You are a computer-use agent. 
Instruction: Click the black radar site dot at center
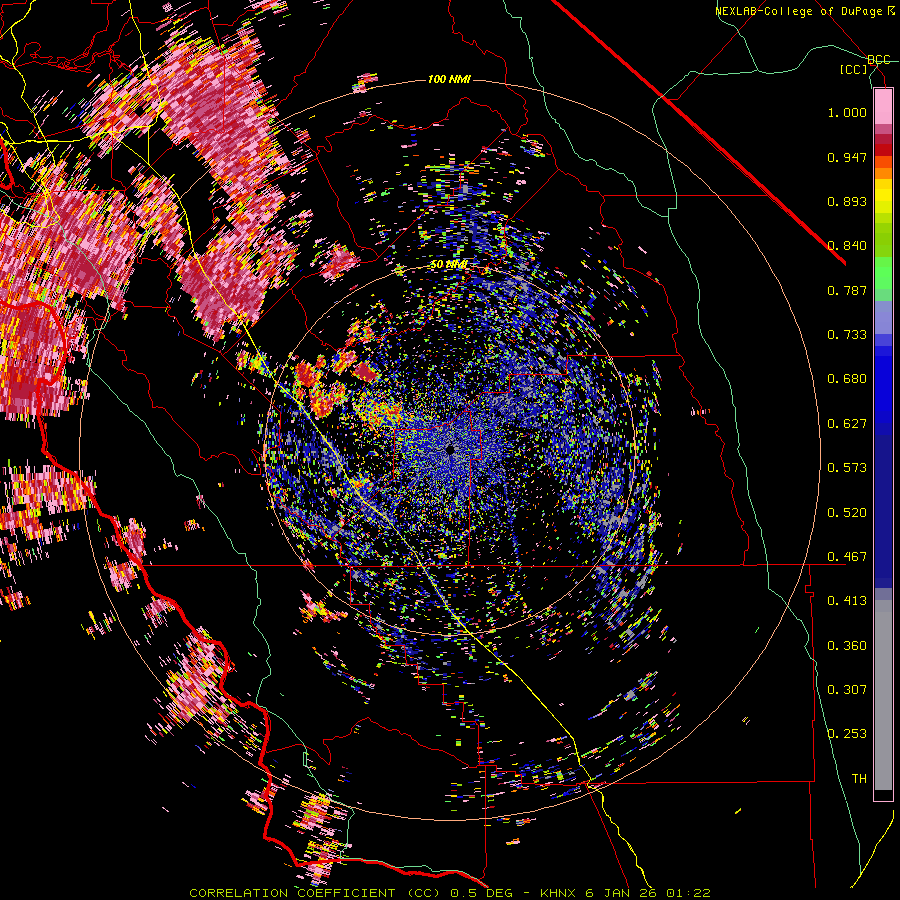(451, 451)
